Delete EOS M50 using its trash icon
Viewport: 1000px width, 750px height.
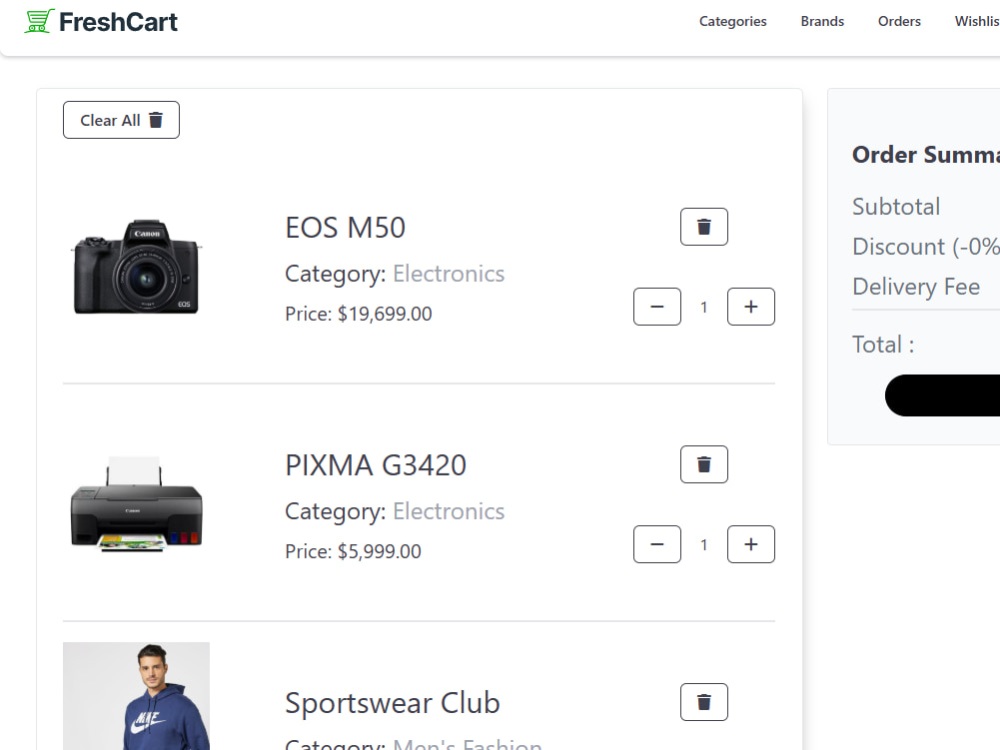click(x=703, y=226)
